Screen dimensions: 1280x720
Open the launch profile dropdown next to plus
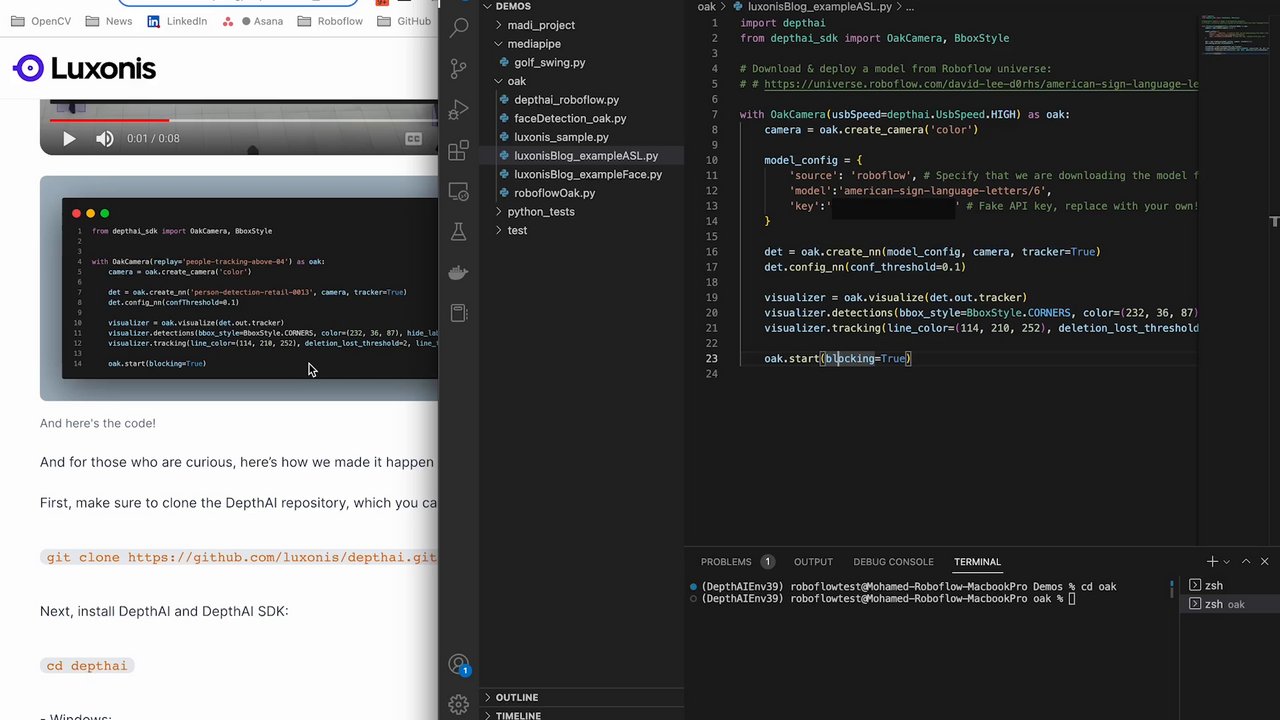click(1229, 562)
